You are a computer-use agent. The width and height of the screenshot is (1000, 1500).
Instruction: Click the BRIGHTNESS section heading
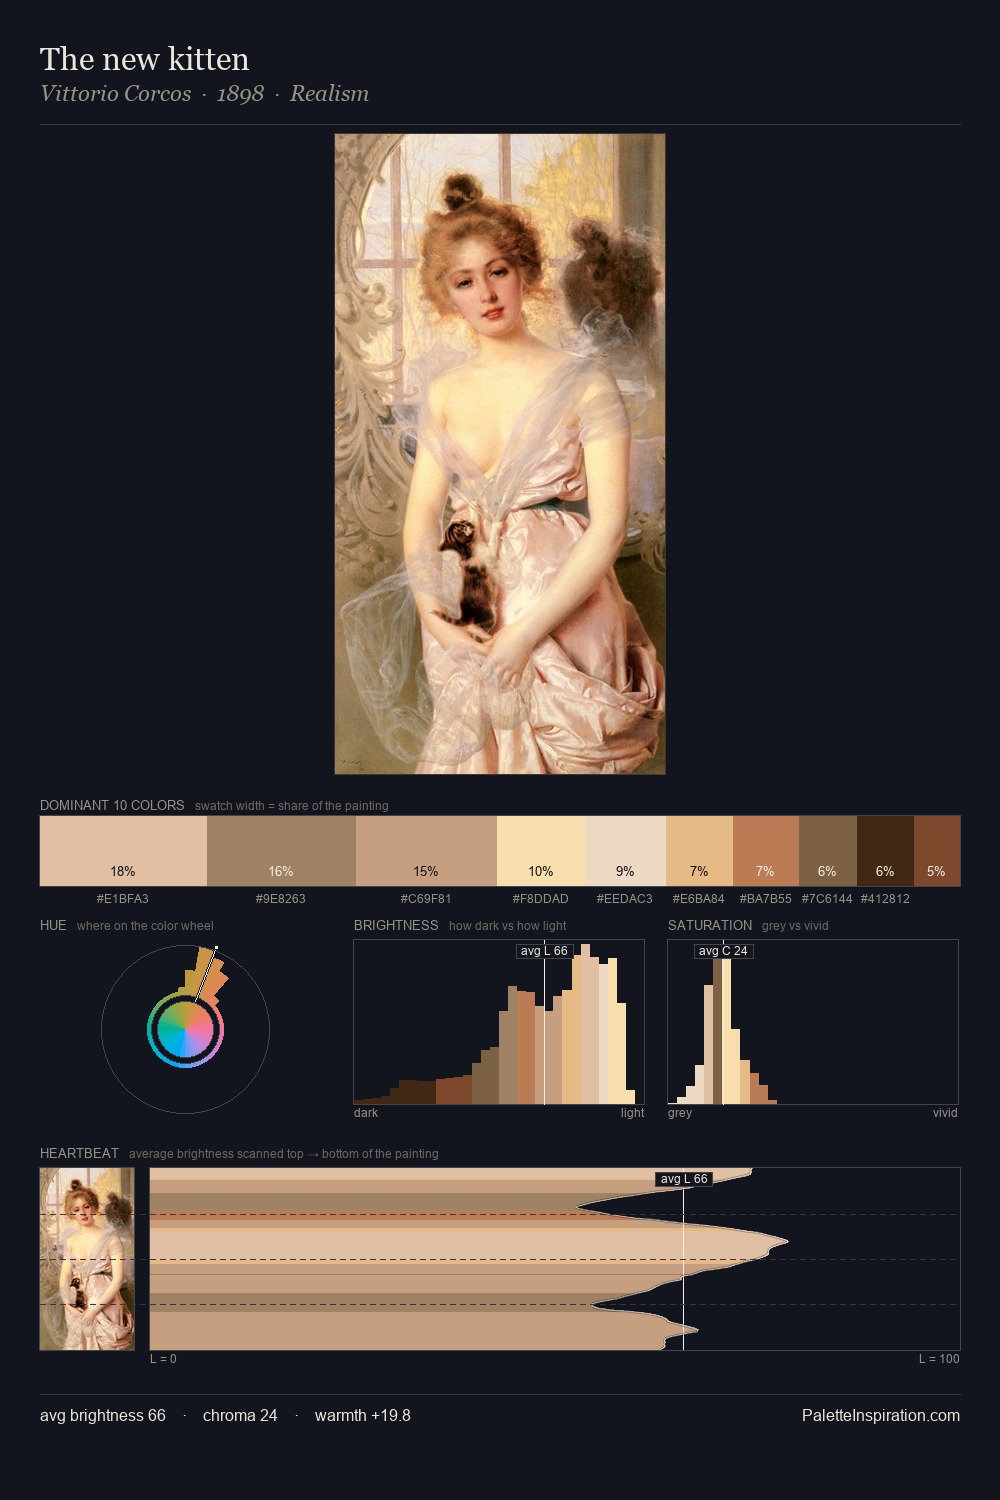click(x=396, y=925)
